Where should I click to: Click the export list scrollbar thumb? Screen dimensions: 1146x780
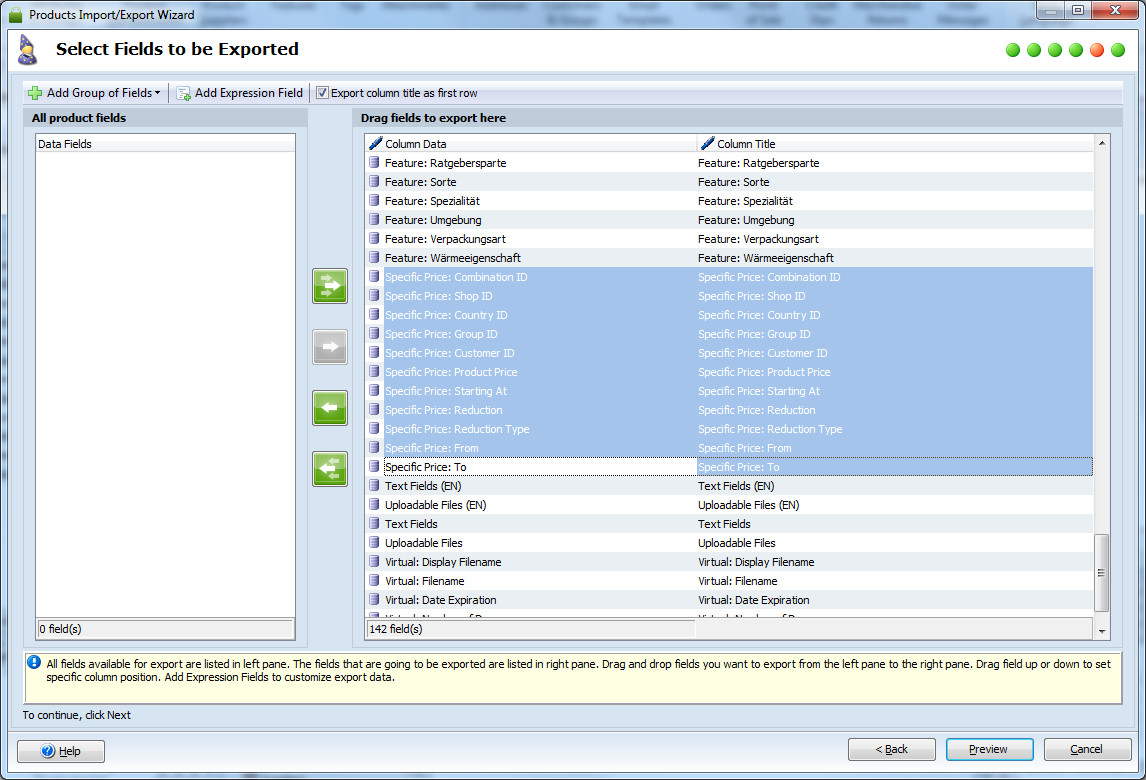[1101, 572]
